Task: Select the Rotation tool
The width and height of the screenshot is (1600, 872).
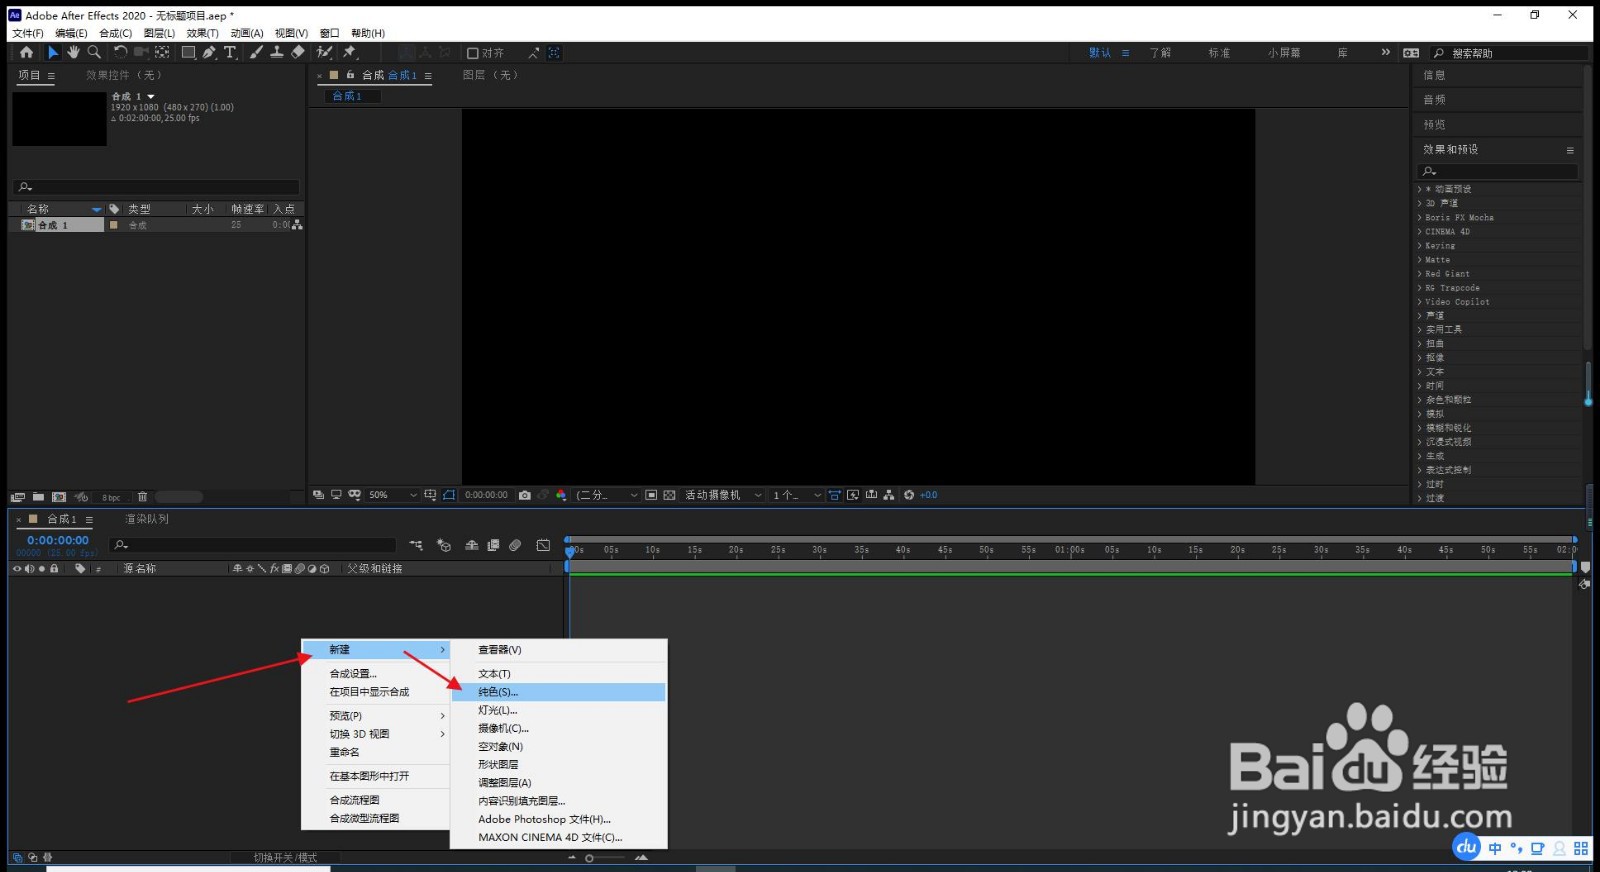Action: [x=120, y=52]
